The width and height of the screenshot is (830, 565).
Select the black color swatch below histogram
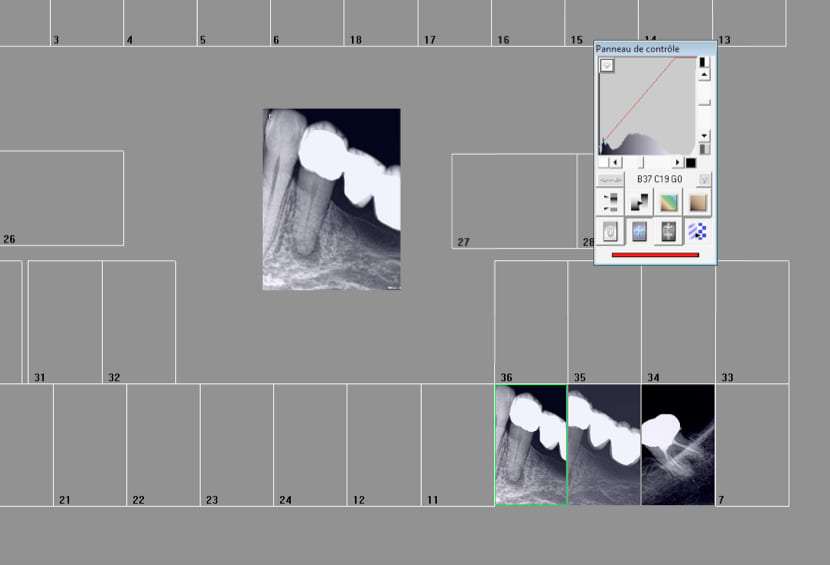coord(691,162)
